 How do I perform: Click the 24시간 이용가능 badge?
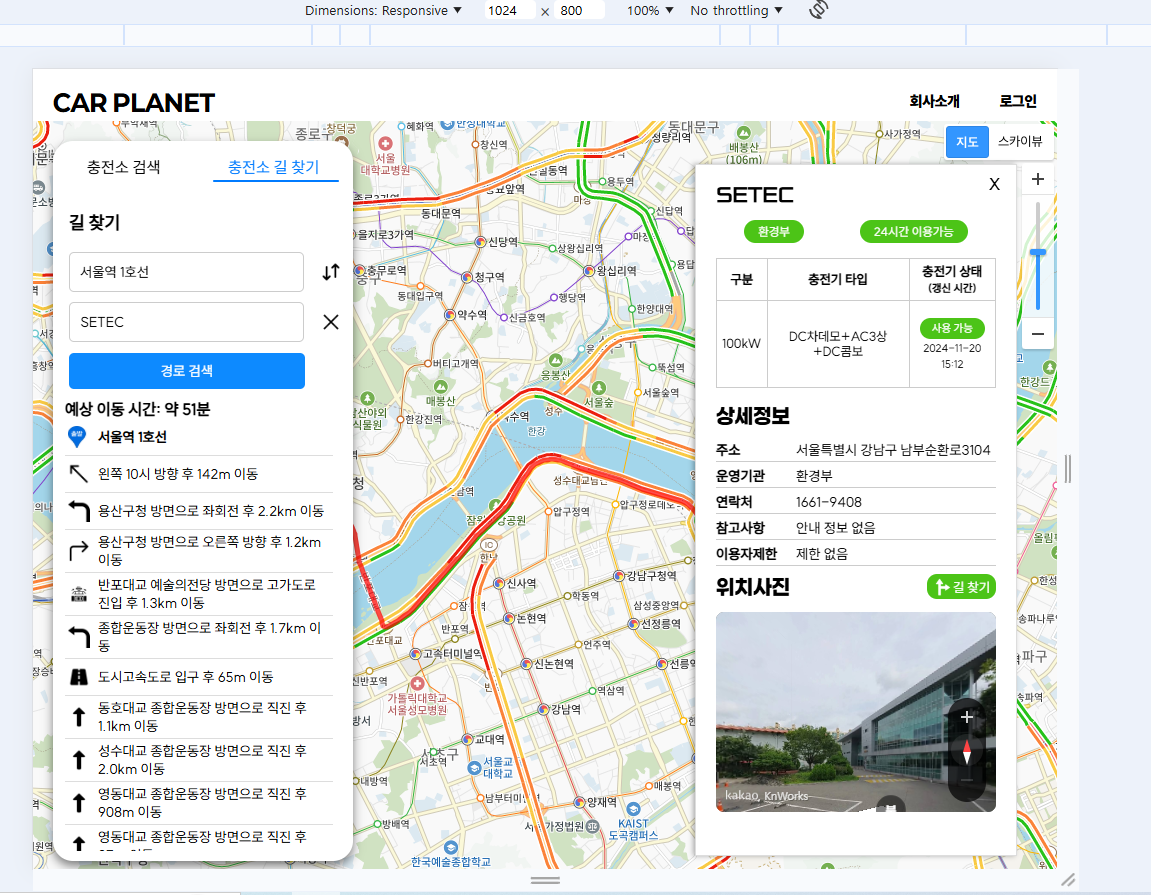(x=913, y=231)
